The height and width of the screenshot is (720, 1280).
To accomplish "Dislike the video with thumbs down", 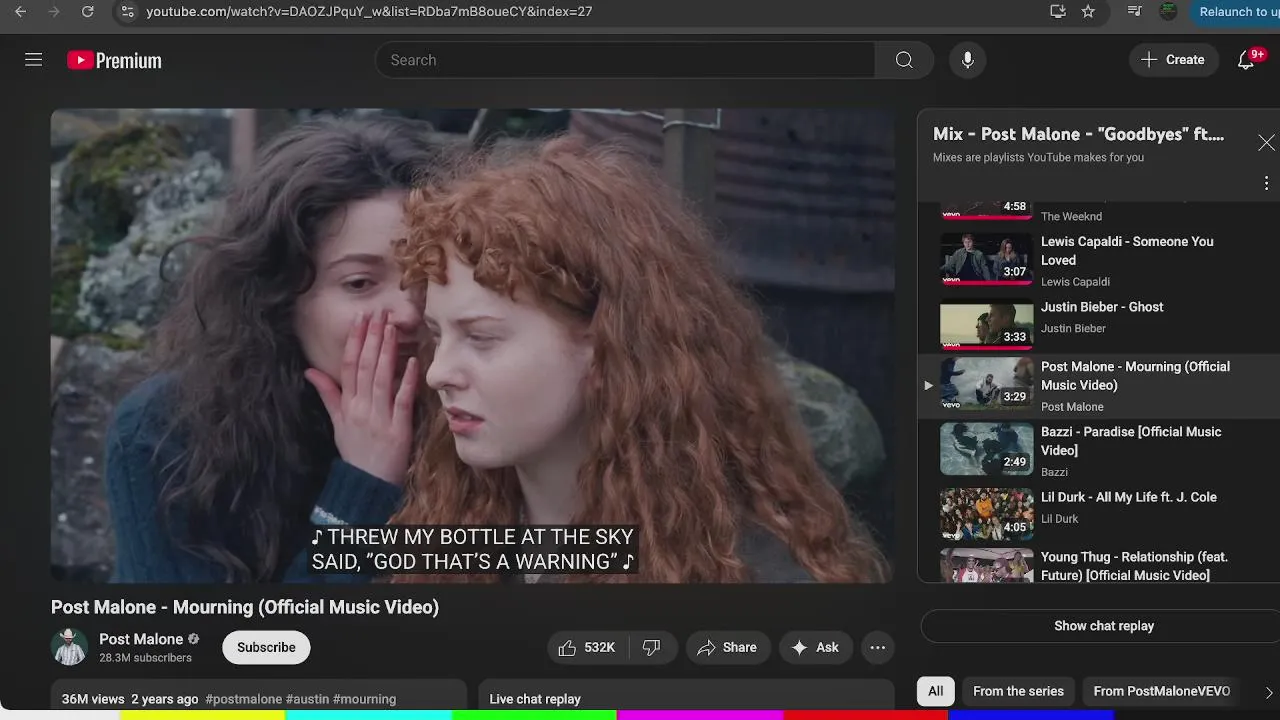I will tap(651, 648).
